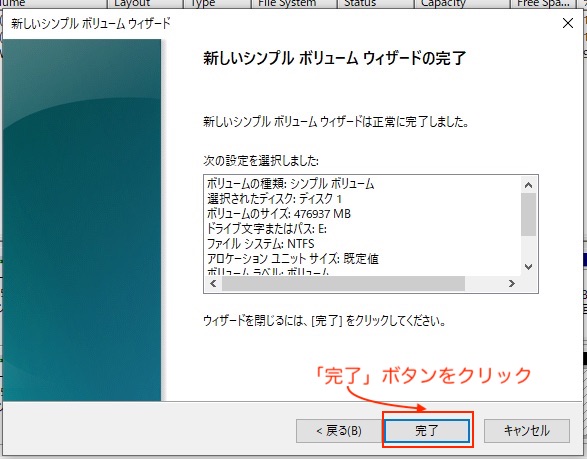Image resolution: width=587 pixels, height=459 pixels.
Task: Go back with the 戻る(B) button
Action: 339,431
